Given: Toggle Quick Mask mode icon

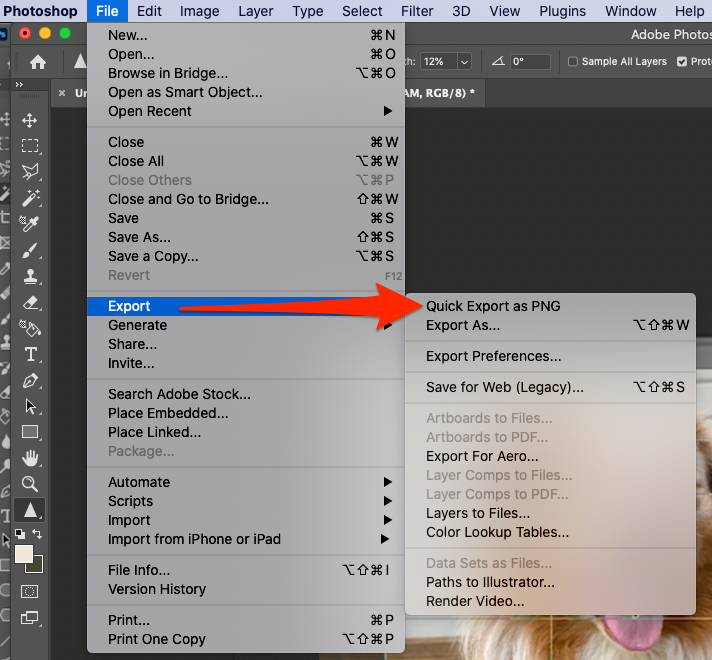Looking at the screenshot, I should click(x=30, y=591).
